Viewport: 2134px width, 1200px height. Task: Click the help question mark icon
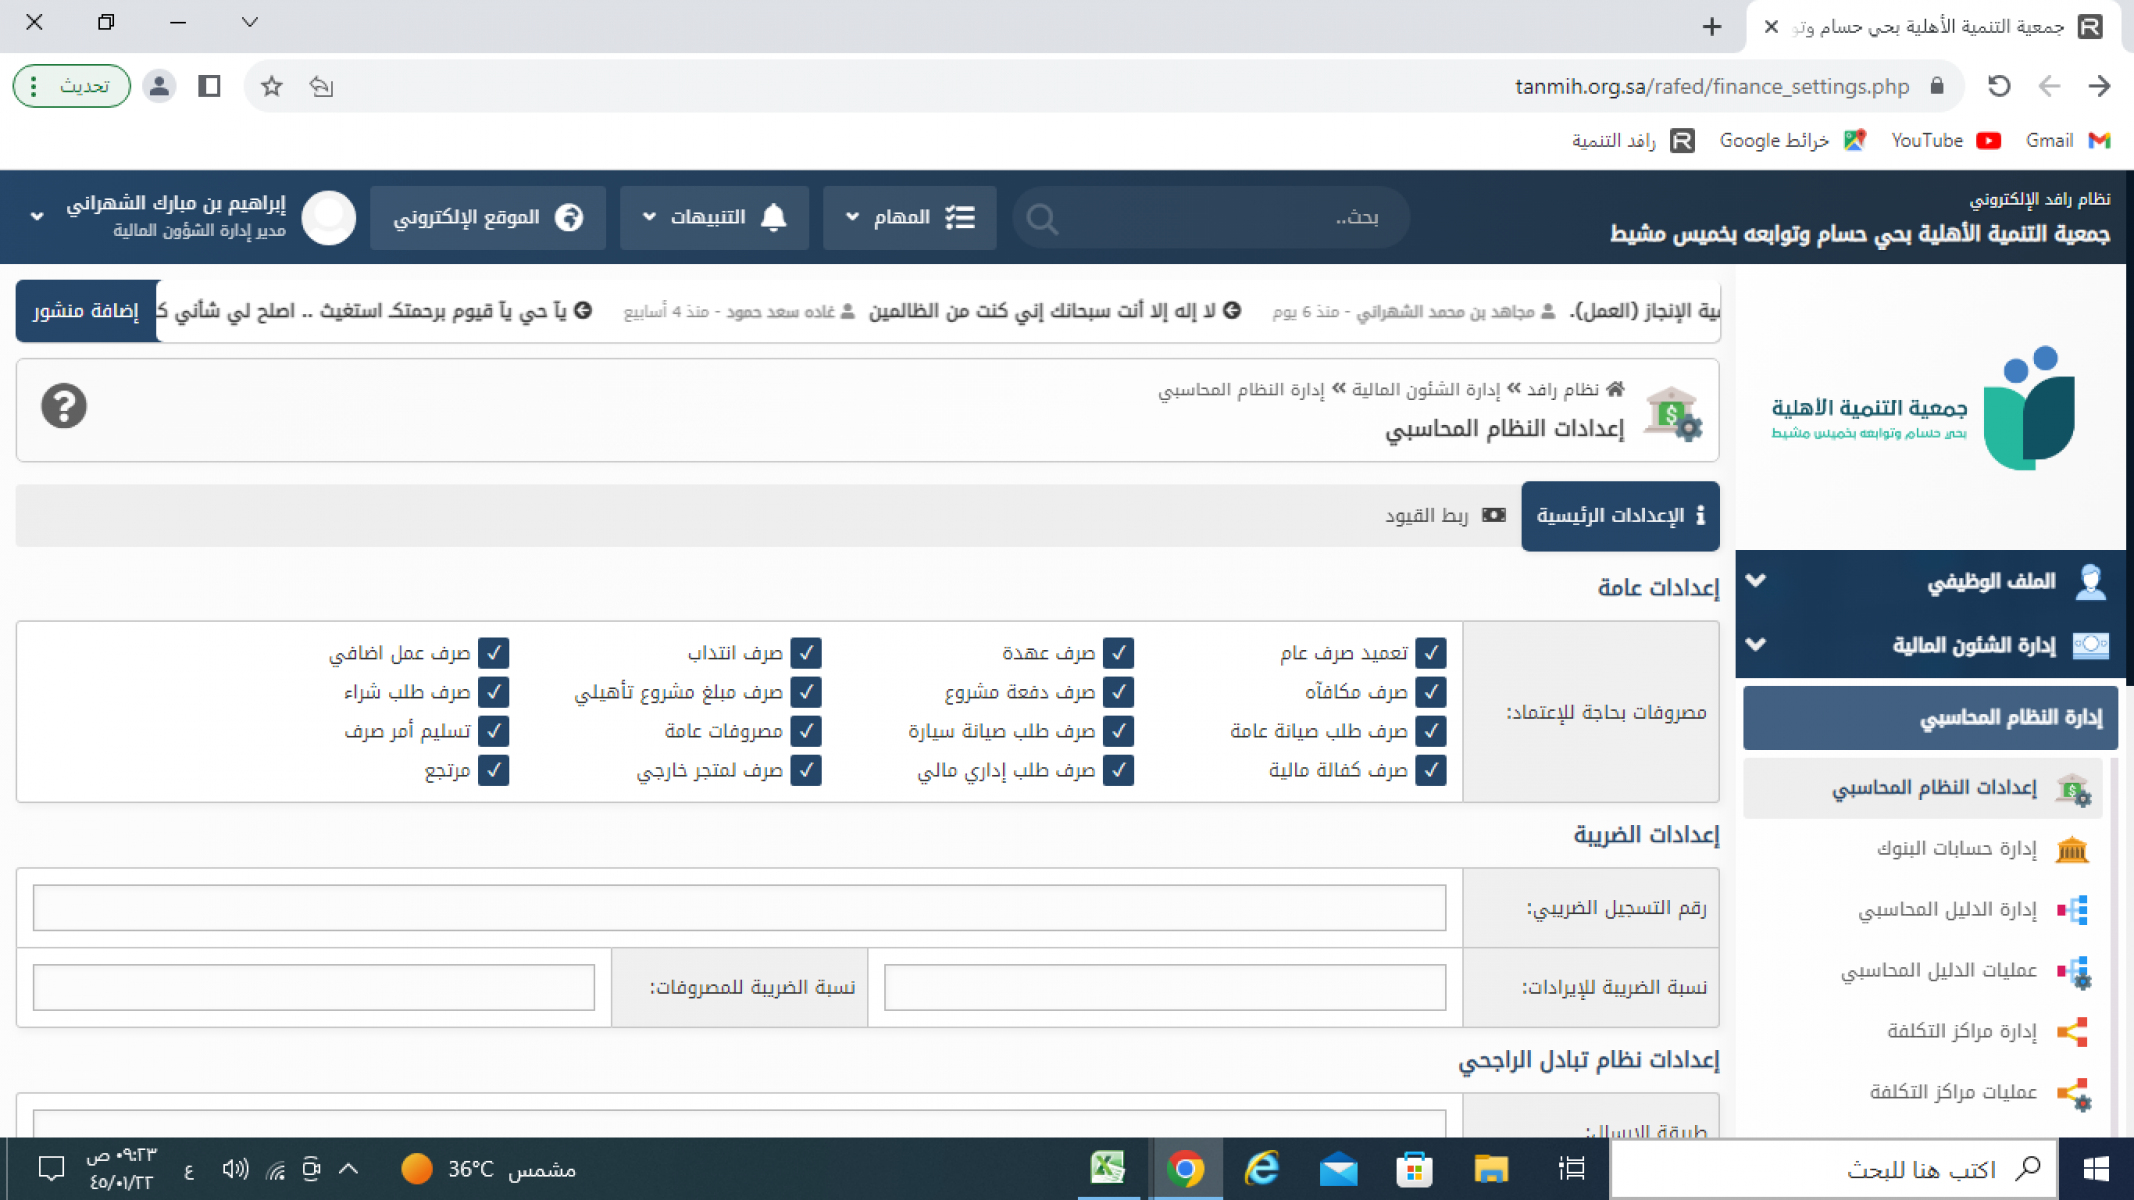coord(63,406)
